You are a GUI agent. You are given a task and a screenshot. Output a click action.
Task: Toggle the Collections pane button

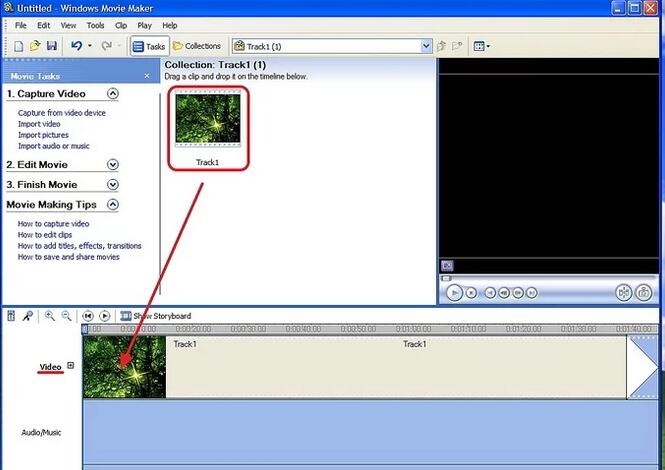[197, 46]
